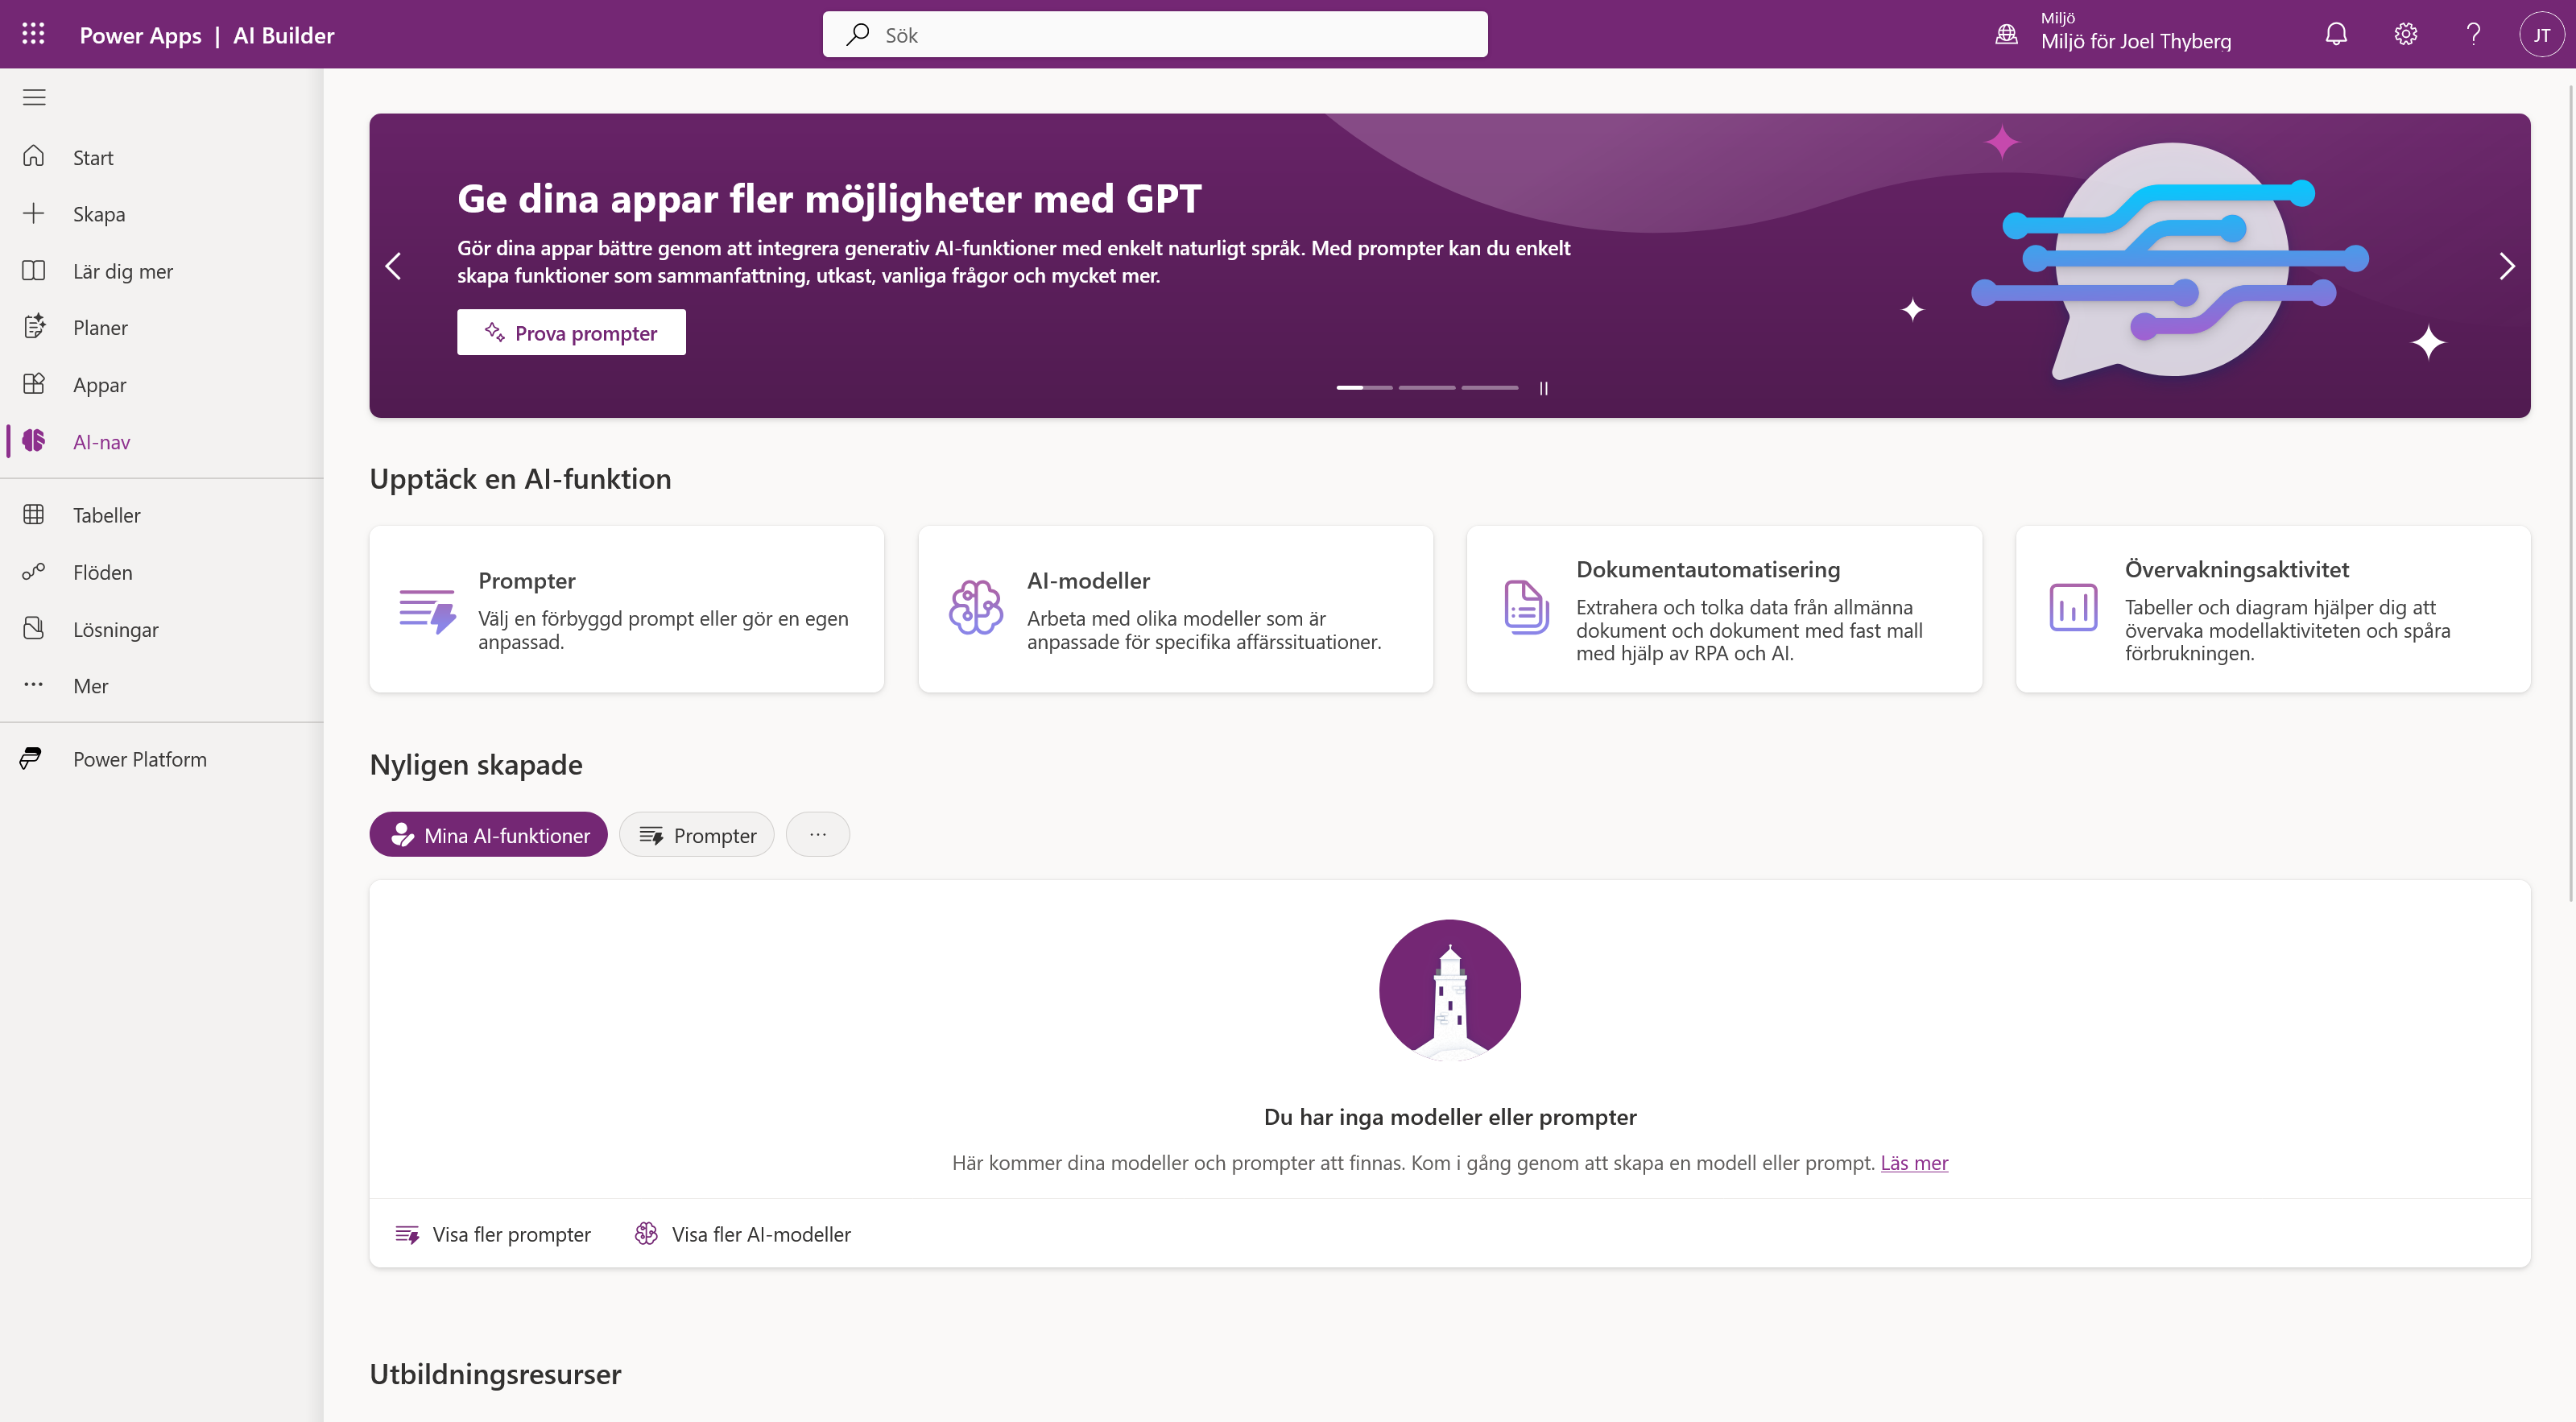Click the Skapa plus icon
Screen dimensions: 2576x1422
(34, 213)
